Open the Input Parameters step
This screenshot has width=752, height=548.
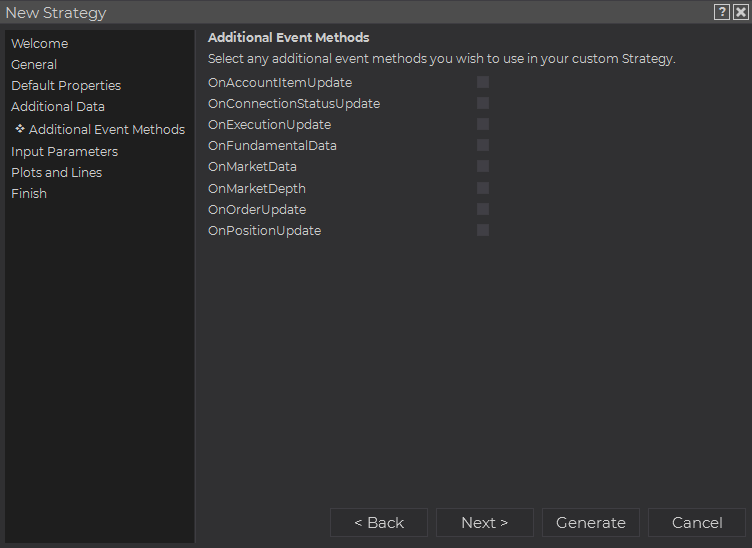[x=64, y=152]
